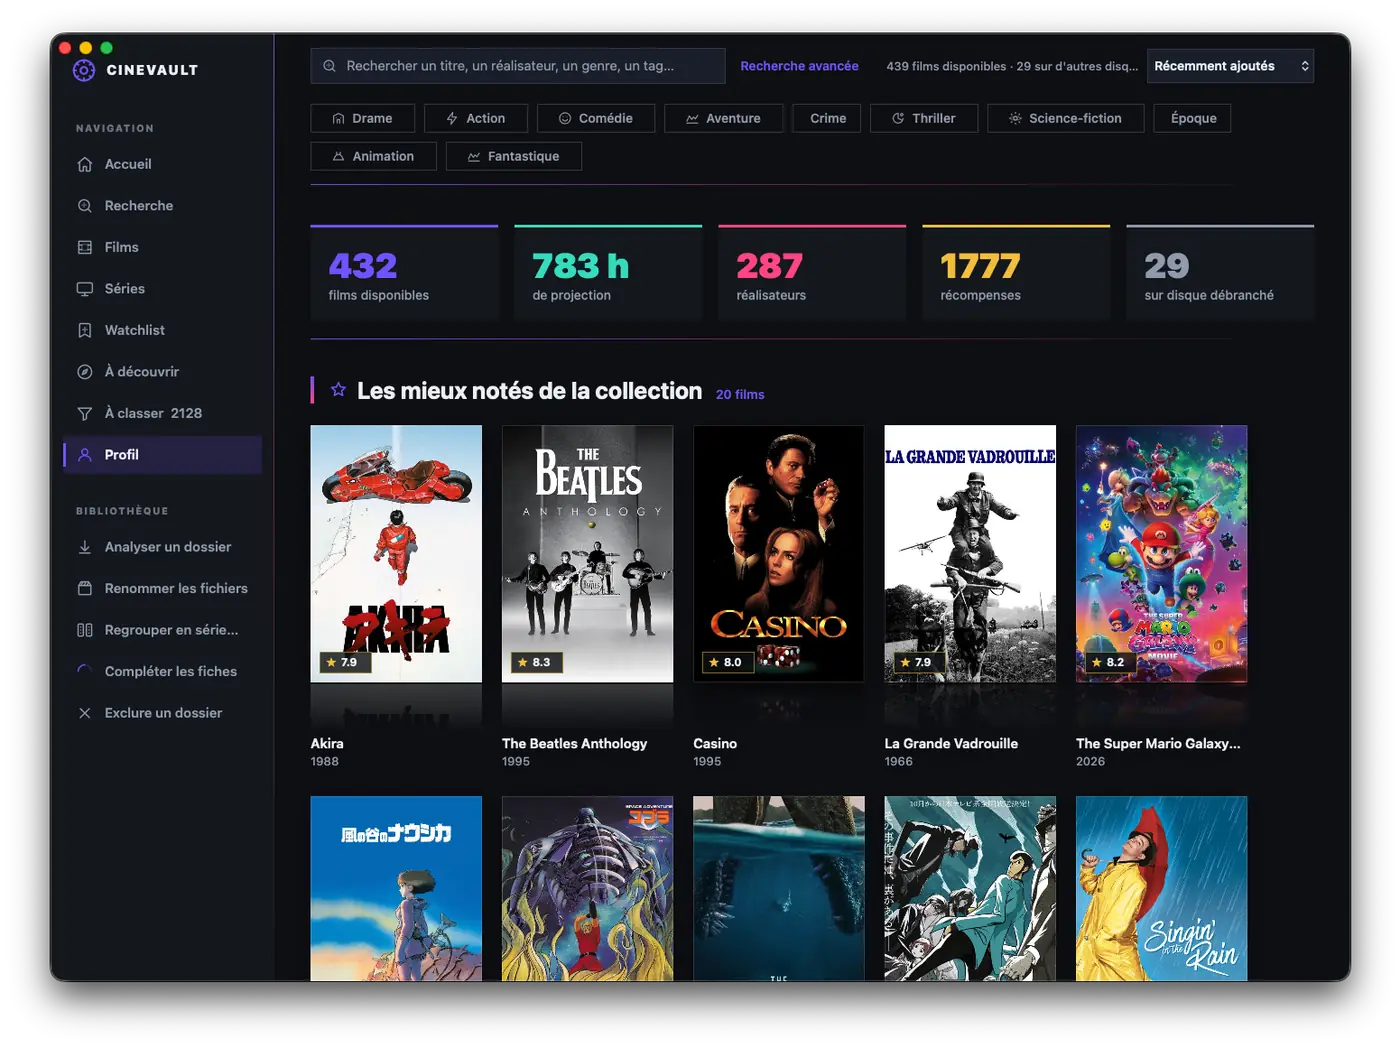Screen dimensions: 1400x1048
Task: Open Accueil via its home icon
Action: 85,164
